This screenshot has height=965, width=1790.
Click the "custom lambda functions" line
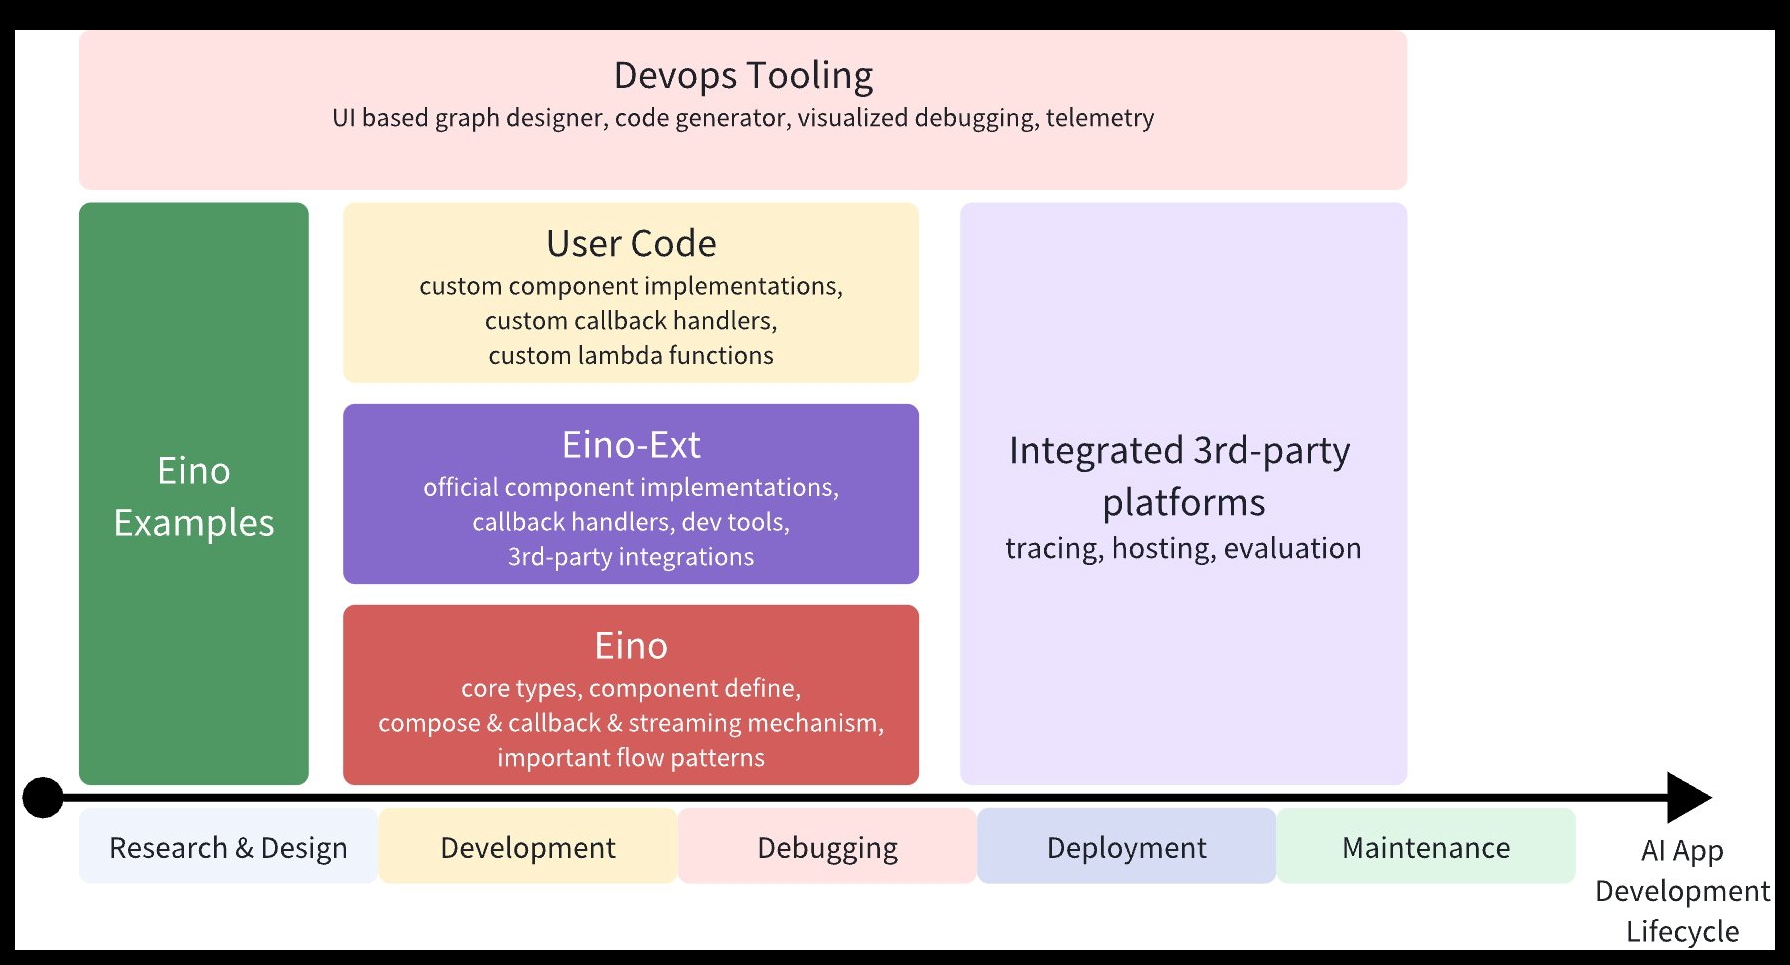[631, 356]
